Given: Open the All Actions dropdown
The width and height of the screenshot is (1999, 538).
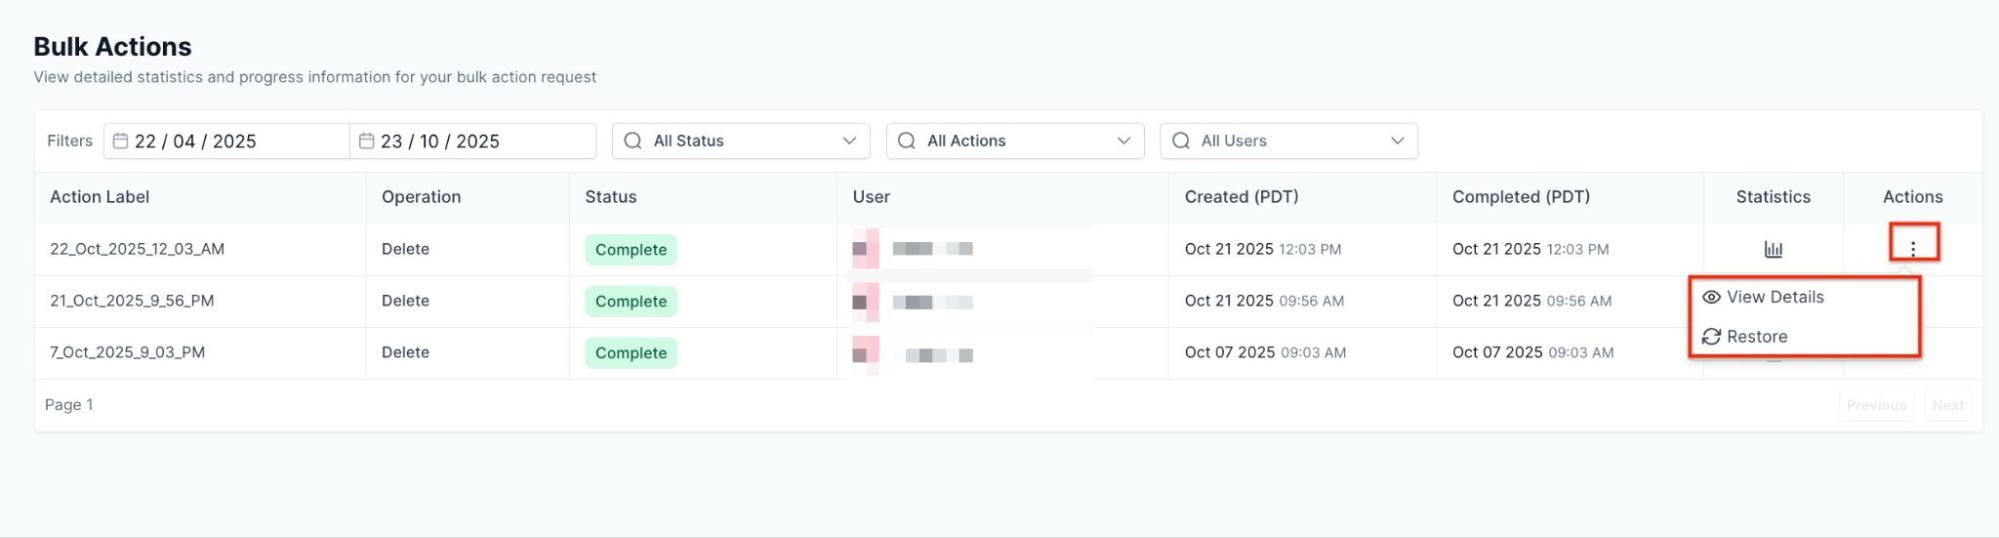Looking at the screenshot, I should click(1123, 141).
